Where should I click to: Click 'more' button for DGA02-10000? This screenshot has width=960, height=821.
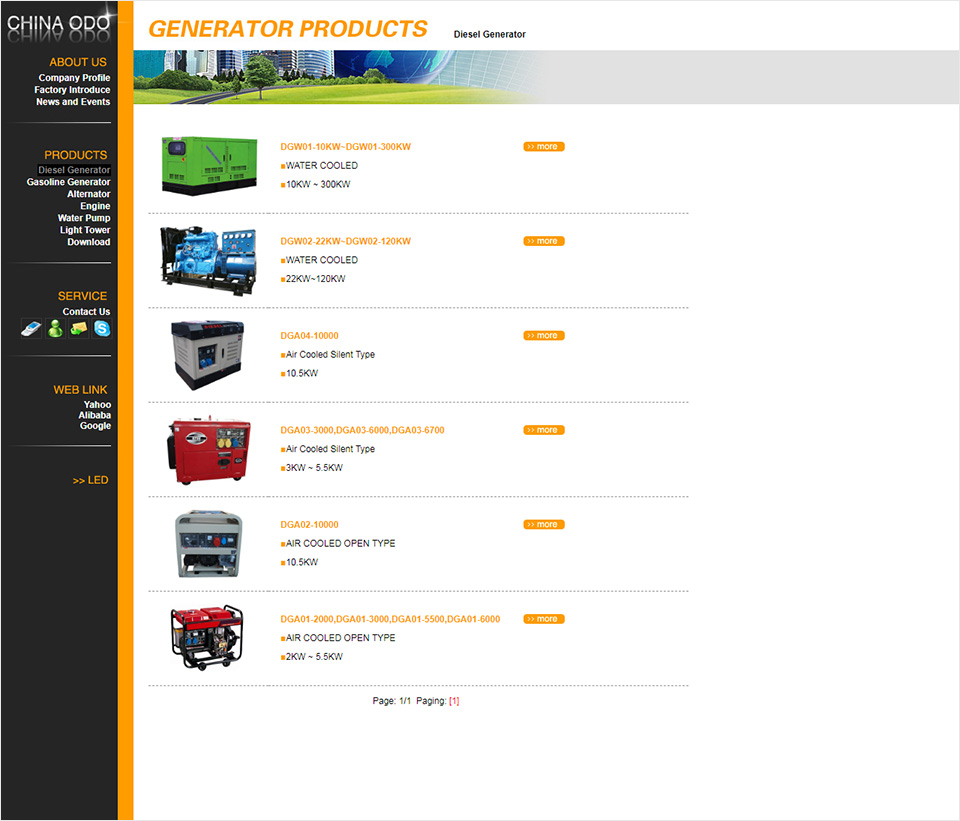pos(543,525)
